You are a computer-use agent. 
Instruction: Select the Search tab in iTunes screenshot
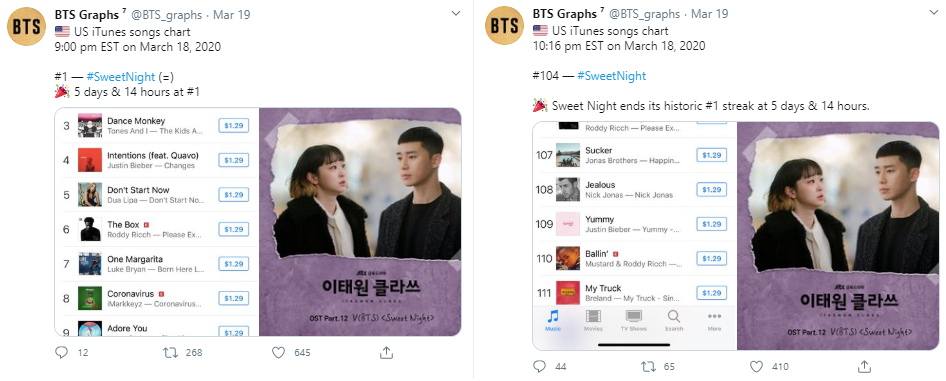(x=673, y=320)
